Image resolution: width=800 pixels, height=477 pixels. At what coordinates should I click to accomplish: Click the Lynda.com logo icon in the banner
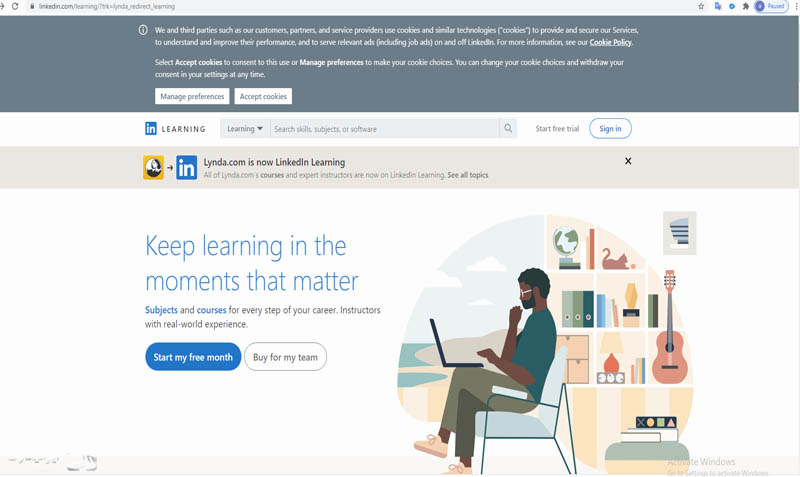[154, 167]
